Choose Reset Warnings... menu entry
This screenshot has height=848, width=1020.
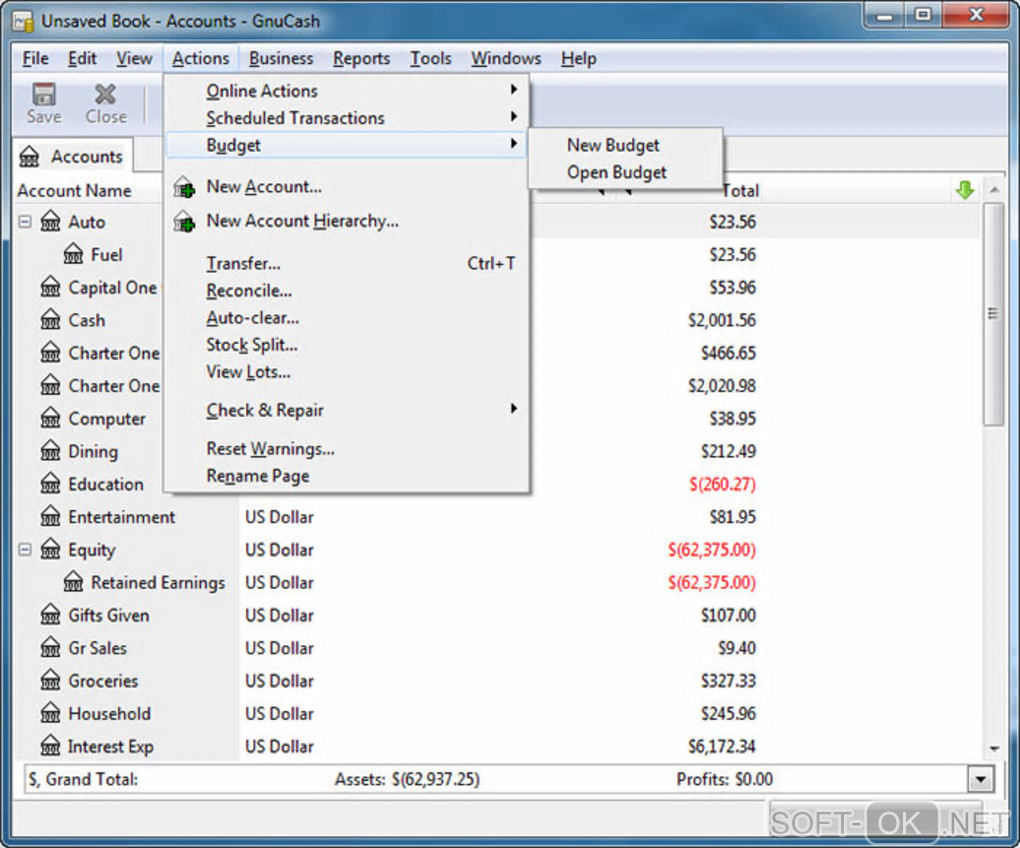pos(347,449)
